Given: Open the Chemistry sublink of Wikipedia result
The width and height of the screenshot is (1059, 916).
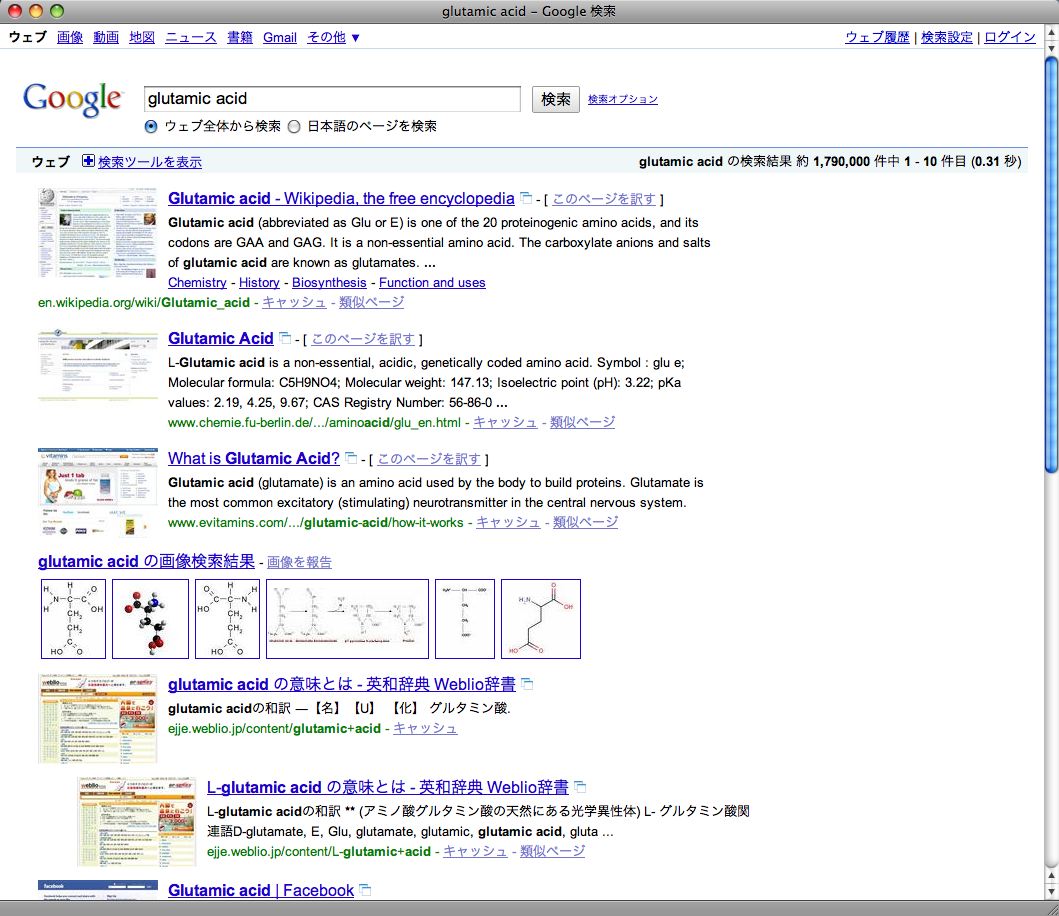Looking at the screenshot, I should 197,282.
